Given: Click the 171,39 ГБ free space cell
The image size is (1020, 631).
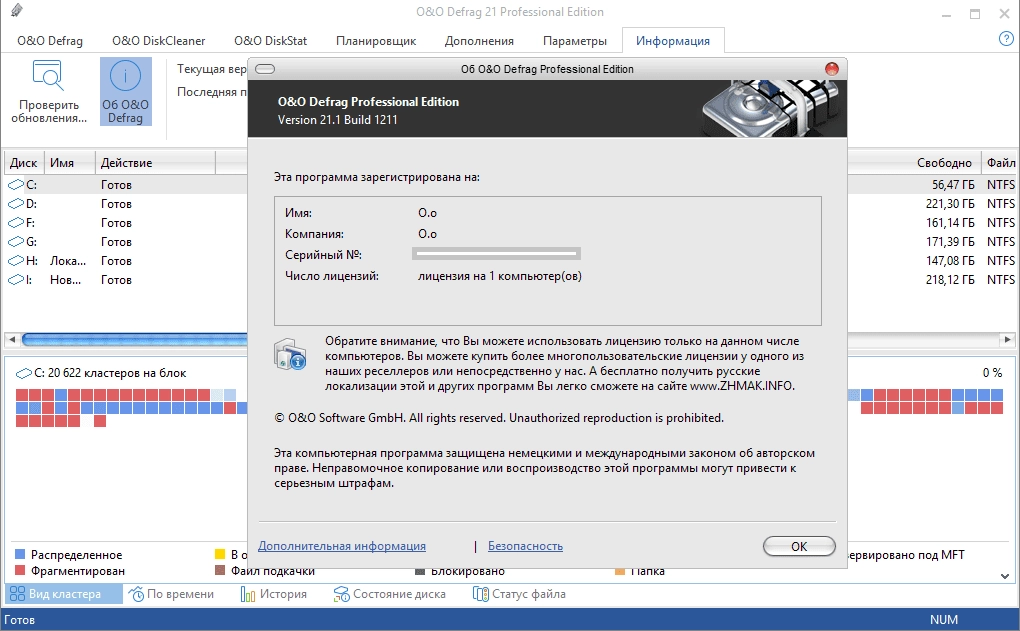Looking at the screenshot, I should [x=950, y=241].
